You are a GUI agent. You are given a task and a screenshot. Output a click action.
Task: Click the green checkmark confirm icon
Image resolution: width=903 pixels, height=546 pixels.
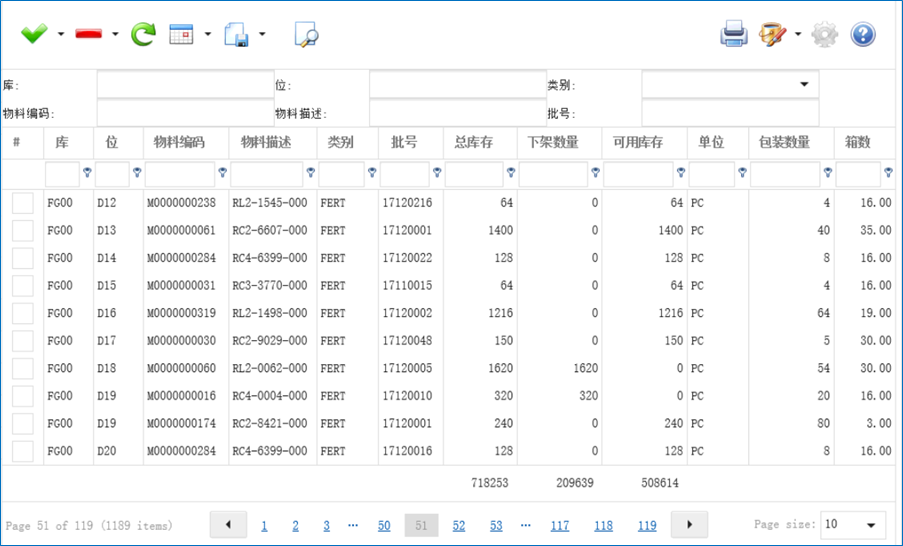tap(34, 34)
